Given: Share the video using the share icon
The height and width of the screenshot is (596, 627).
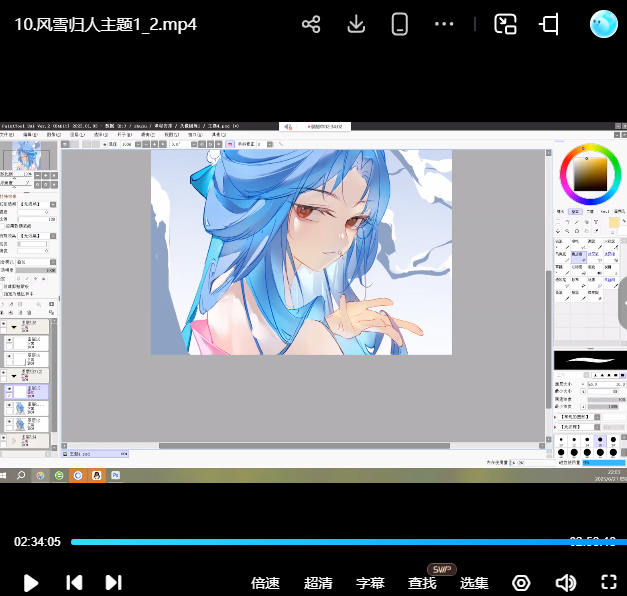Looking at the screenshot, I should click(x=311, y=25).
